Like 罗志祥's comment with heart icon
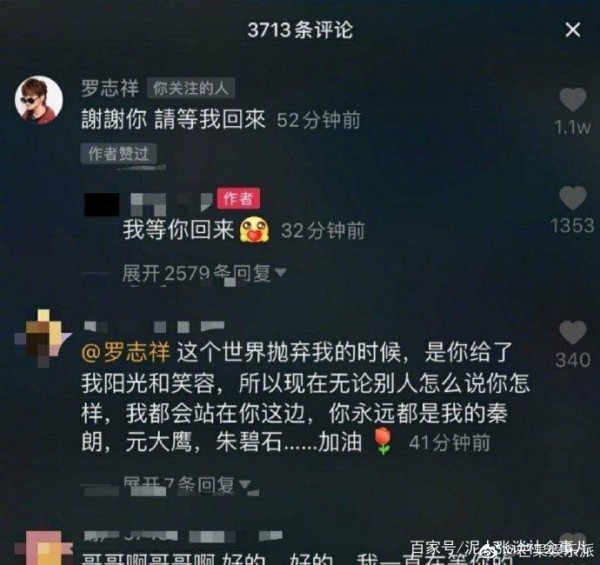Viewport: 600px width, 565px height. point(572,99)
